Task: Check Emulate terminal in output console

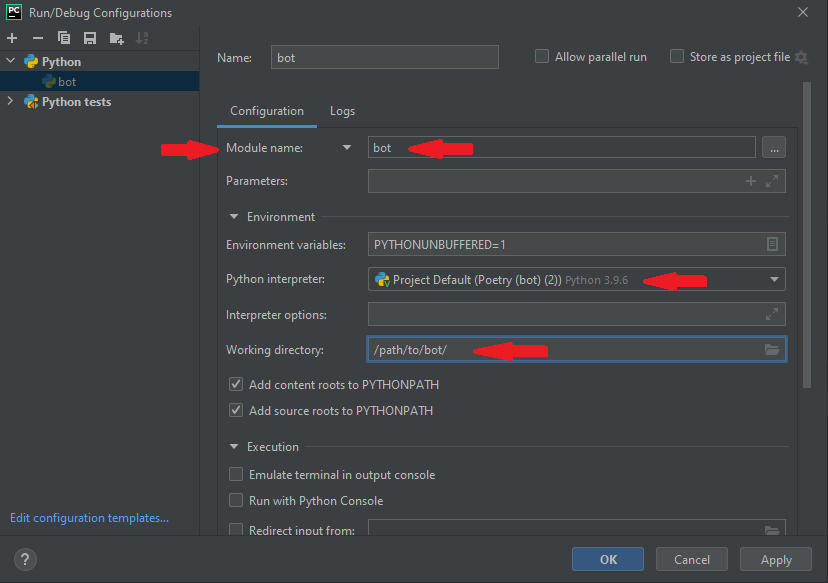Action: point(236,475)
